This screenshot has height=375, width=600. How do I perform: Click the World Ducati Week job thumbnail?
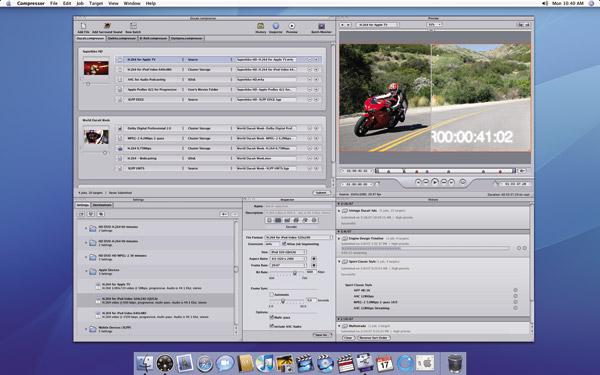pos(96,137)
